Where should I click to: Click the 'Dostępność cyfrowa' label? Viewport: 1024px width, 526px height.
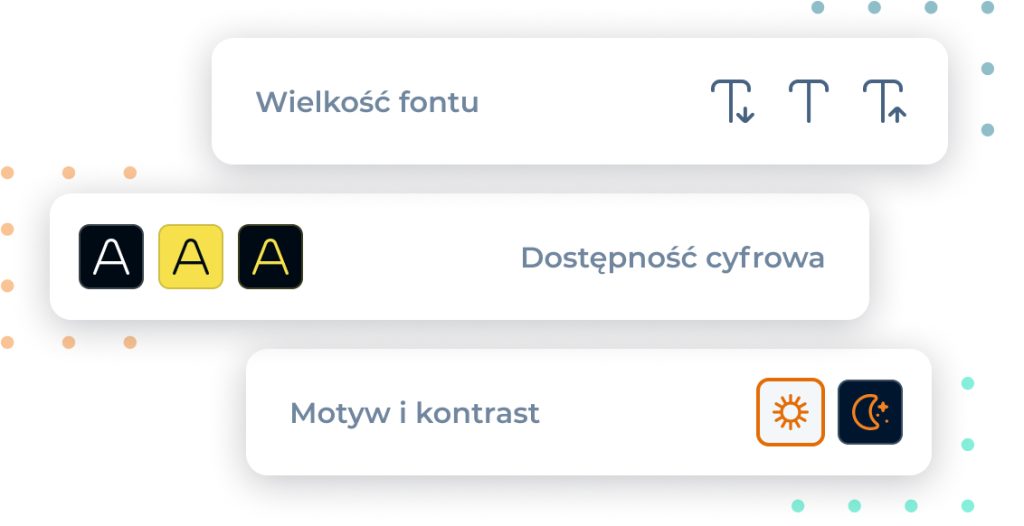[672, 258]
